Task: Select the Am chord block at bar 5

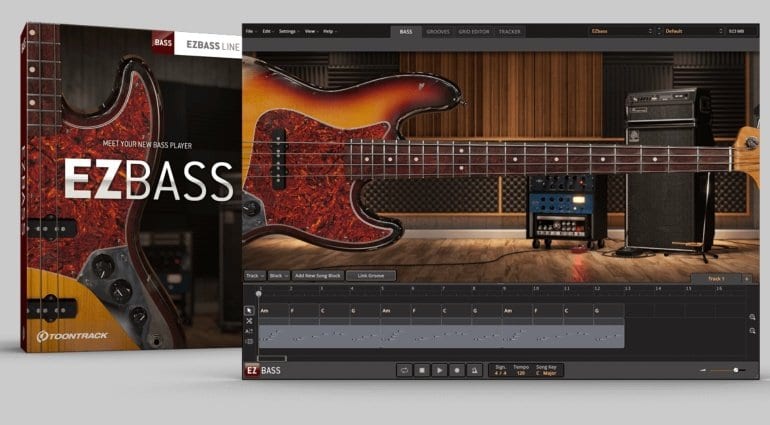Action: click(396, 311)
